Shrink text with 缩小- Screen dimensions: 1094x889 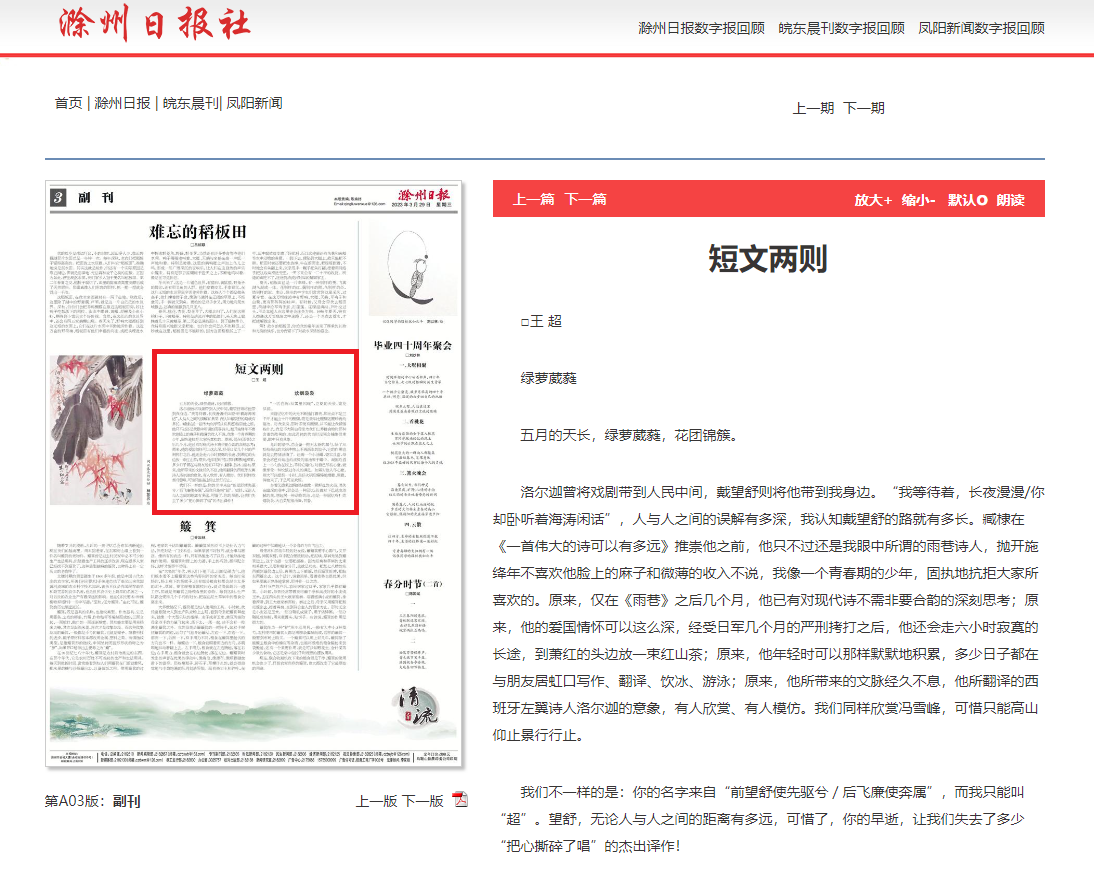tap(918, 200)
